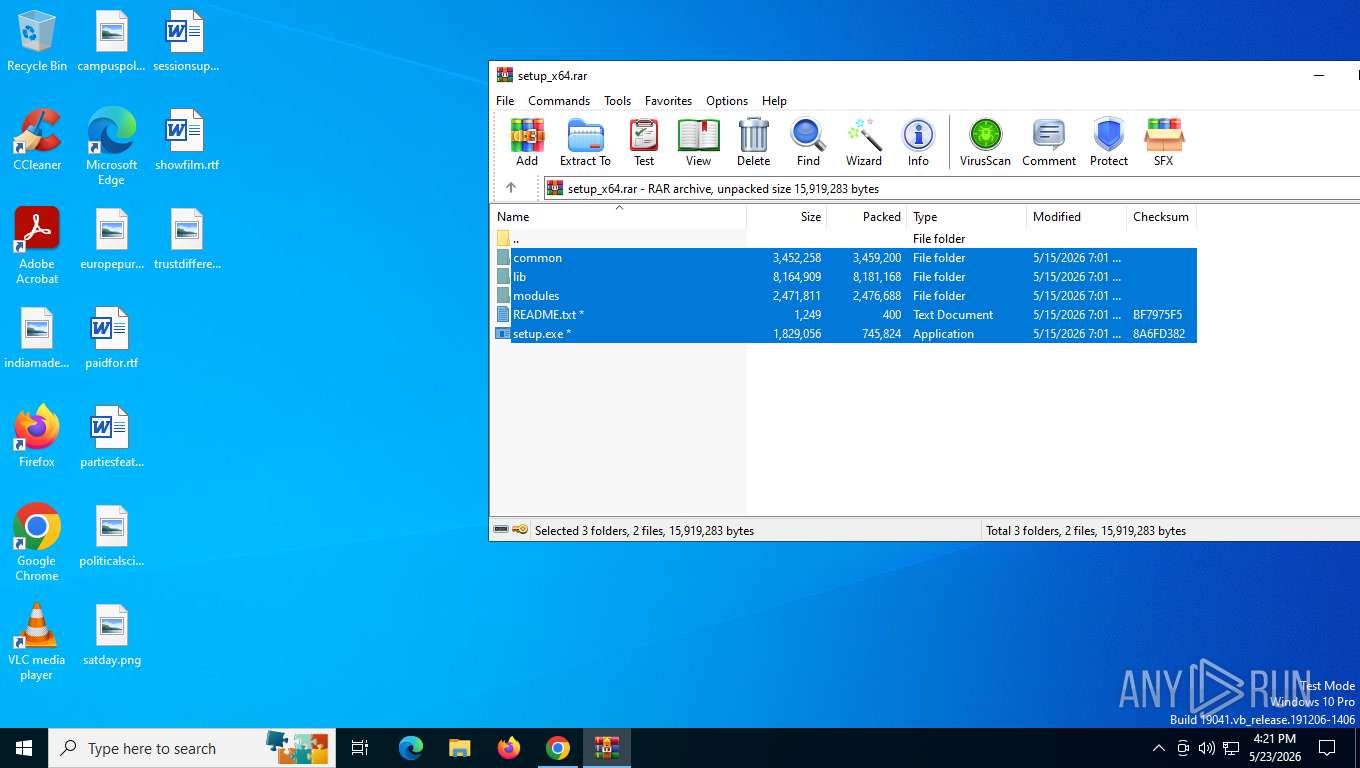Open the CCleaner desktop shortcut
Image resolution: width=1360 pixels, height=768 pixels.
[x=37, y=140]
